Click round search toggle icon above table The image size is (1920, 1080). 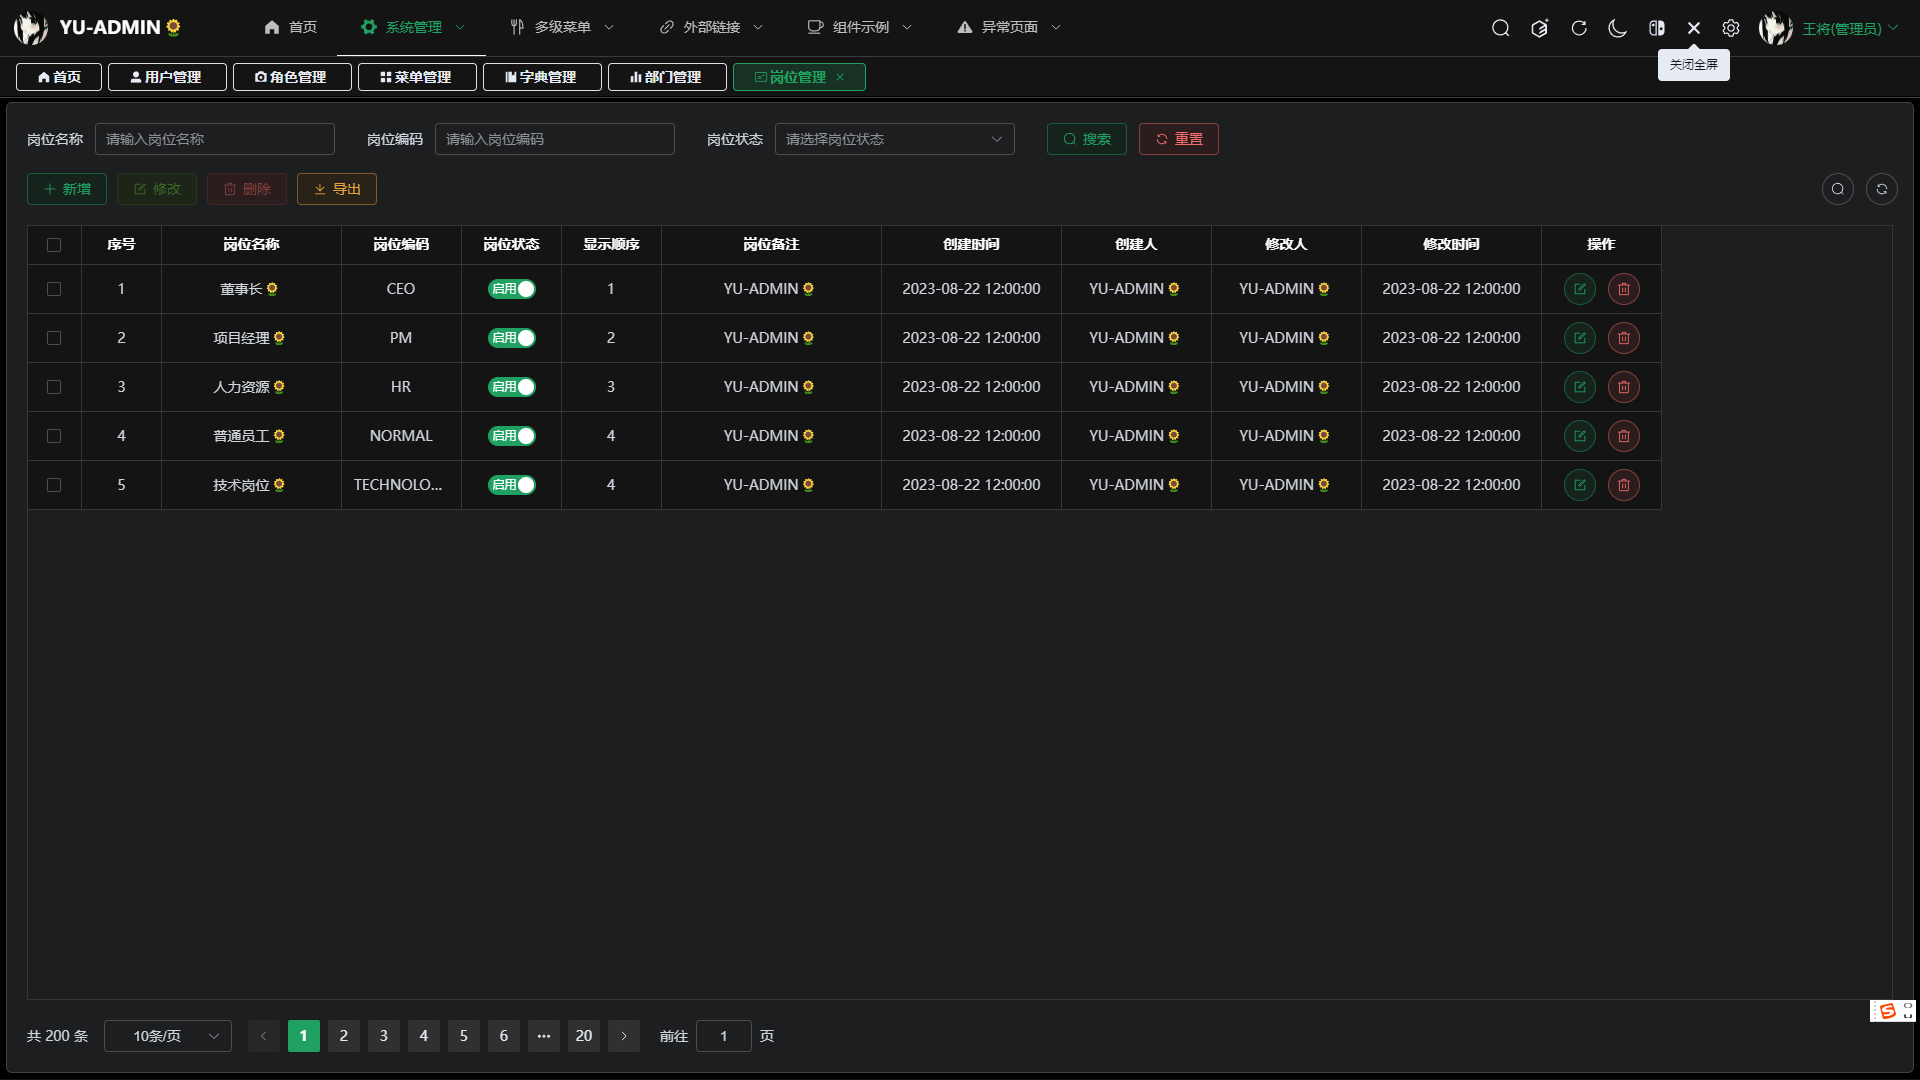pyautogui.click(x=1837, y=189)
